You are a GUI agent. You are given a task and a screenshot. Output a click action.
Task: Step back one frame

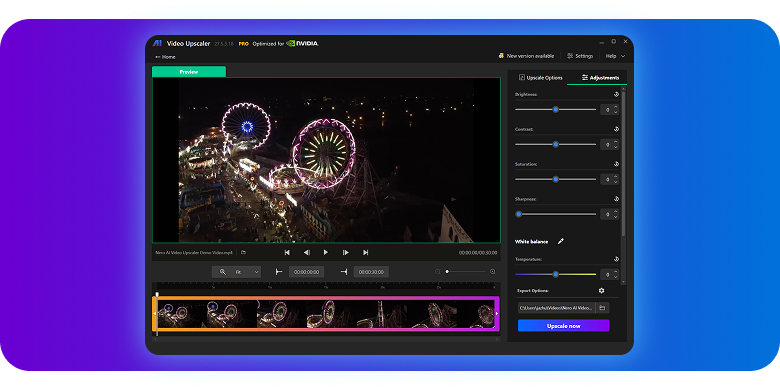(307, 253)
